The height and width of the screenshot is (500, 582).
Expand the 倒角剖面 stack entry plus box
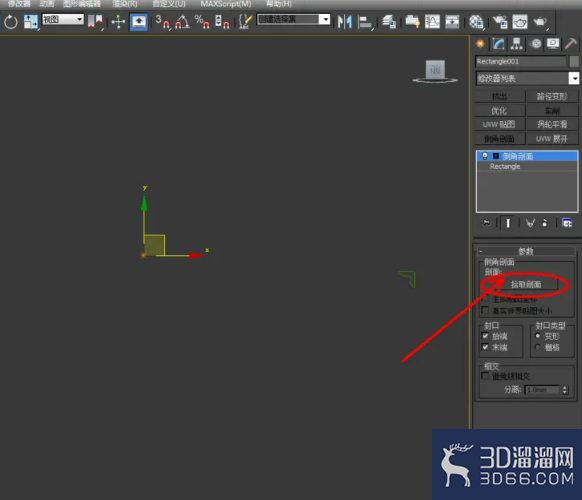(x=496, y=156)
